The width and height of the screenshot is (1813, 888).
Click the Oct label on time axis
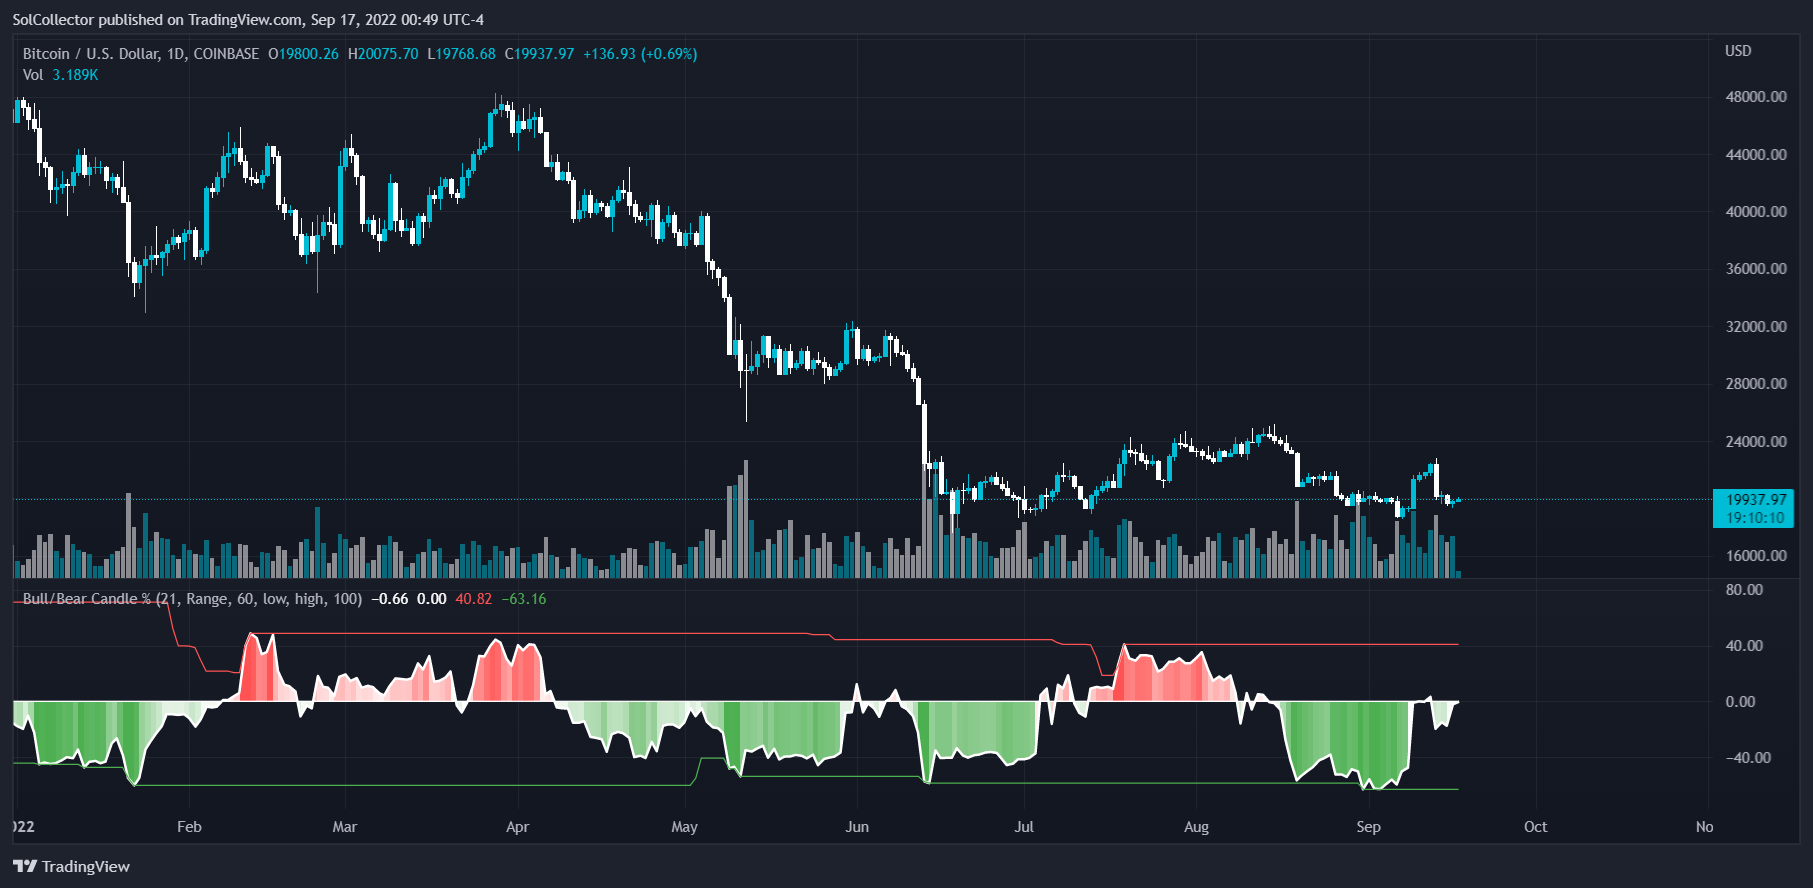coord(1535,827)
